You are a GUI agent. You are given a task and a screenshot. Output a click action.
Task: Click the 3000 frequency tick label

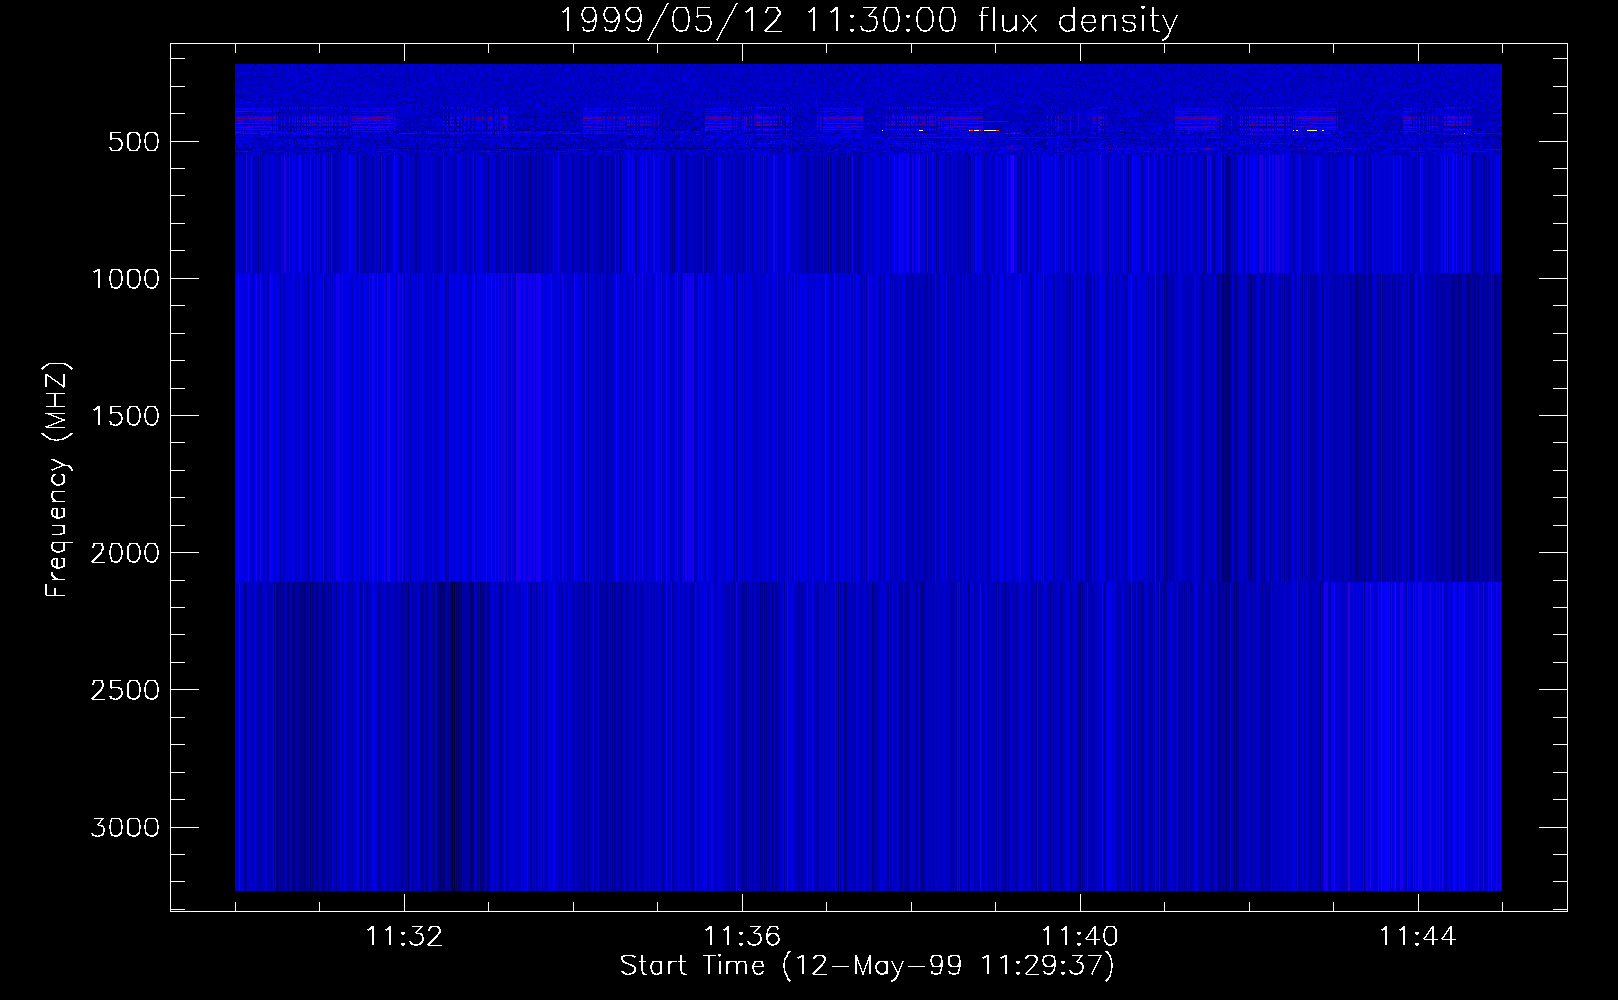[125, 827]
